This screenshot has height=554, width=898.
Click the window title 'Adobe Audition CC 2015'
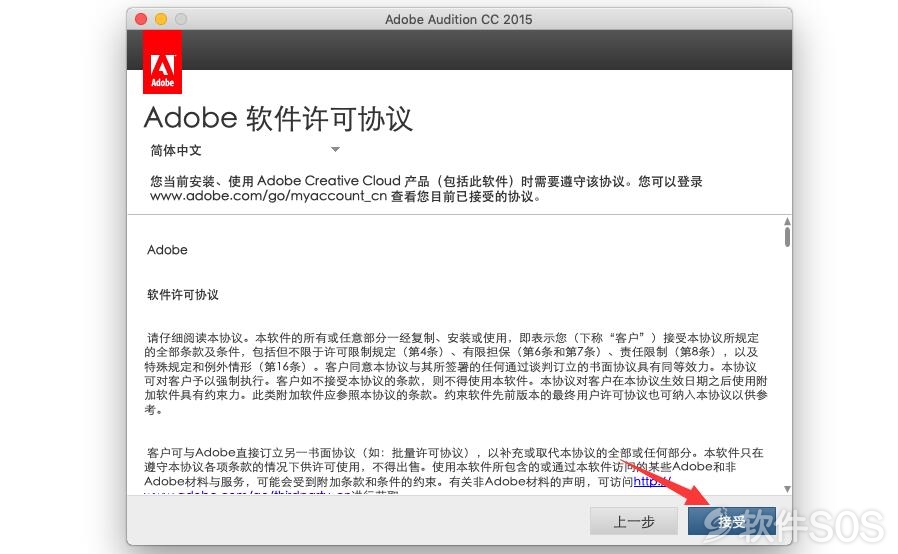(x=459, y=19)
